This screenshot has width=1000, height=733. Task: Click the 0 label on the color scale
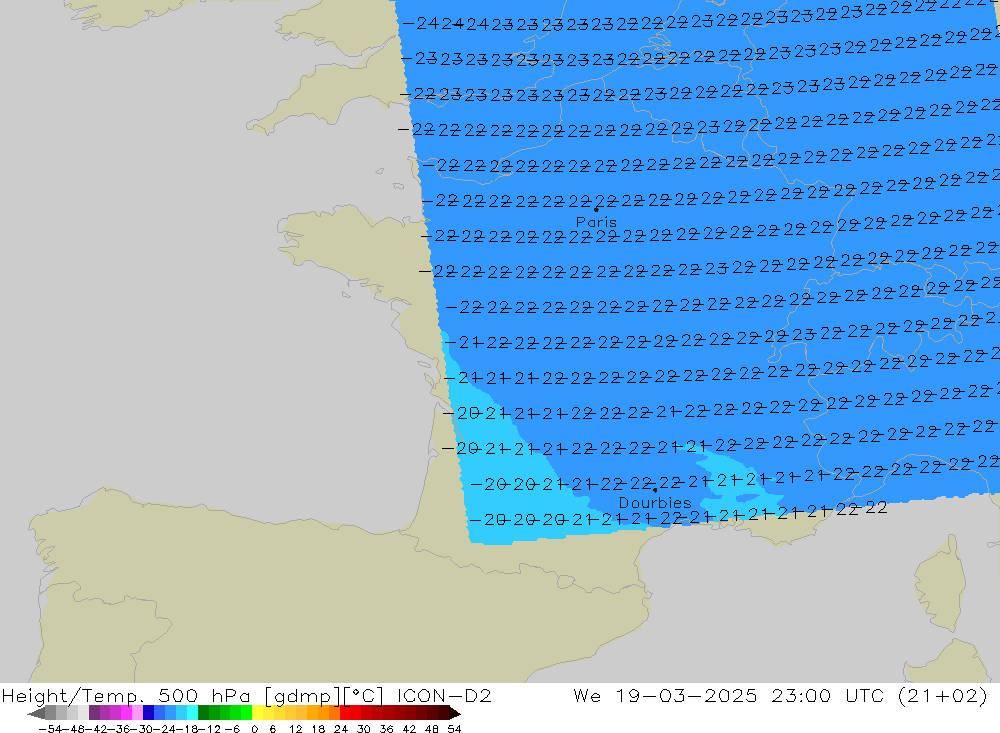(254, 729)
